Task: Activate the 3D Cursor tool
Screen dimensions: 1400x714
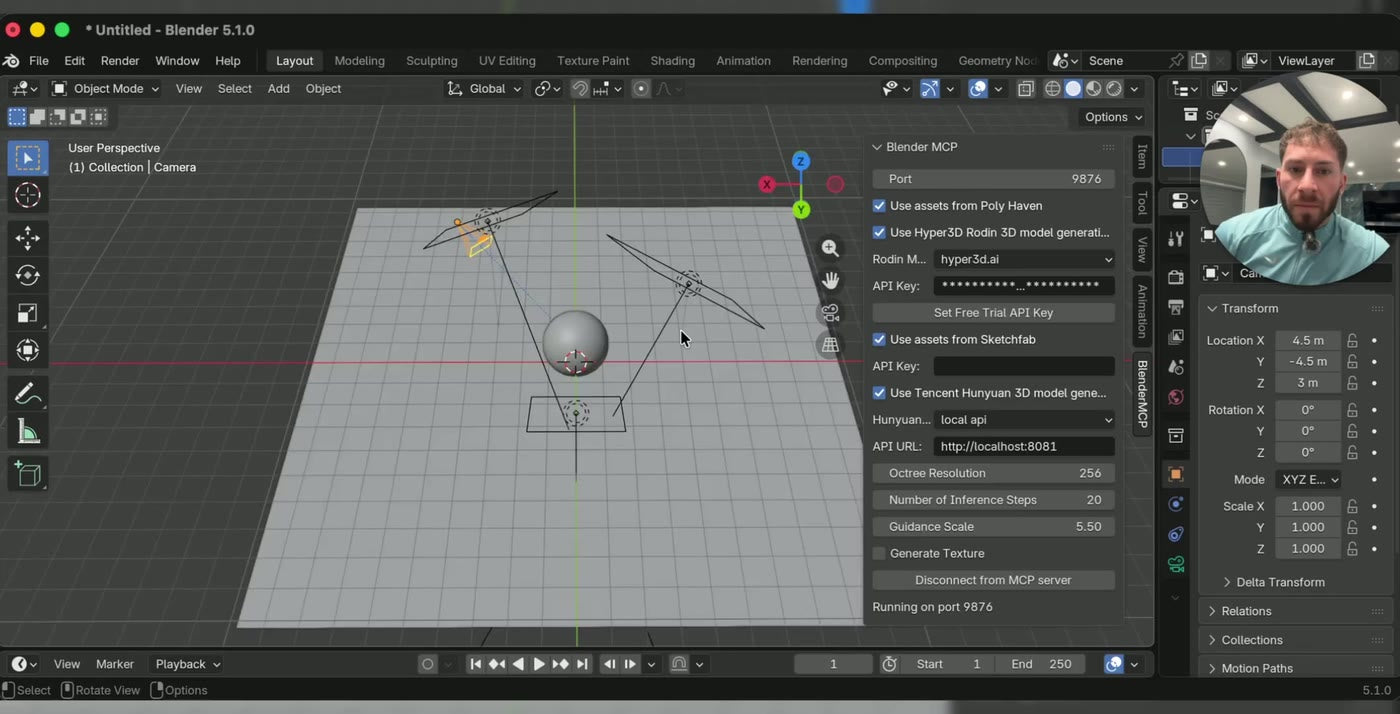Action: point(28,195)
